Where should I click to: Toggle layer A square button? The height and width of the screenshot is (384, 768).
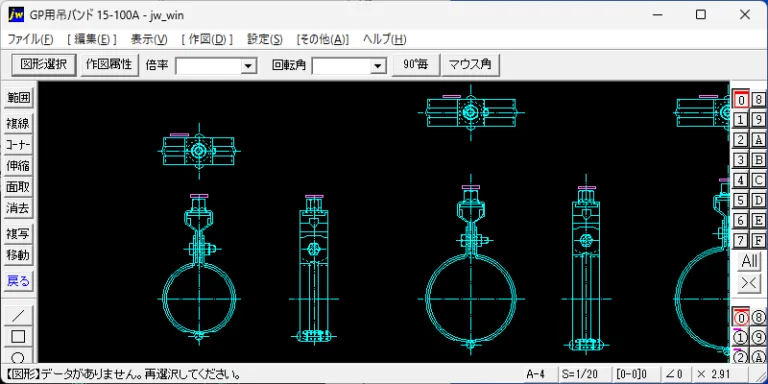759,140
